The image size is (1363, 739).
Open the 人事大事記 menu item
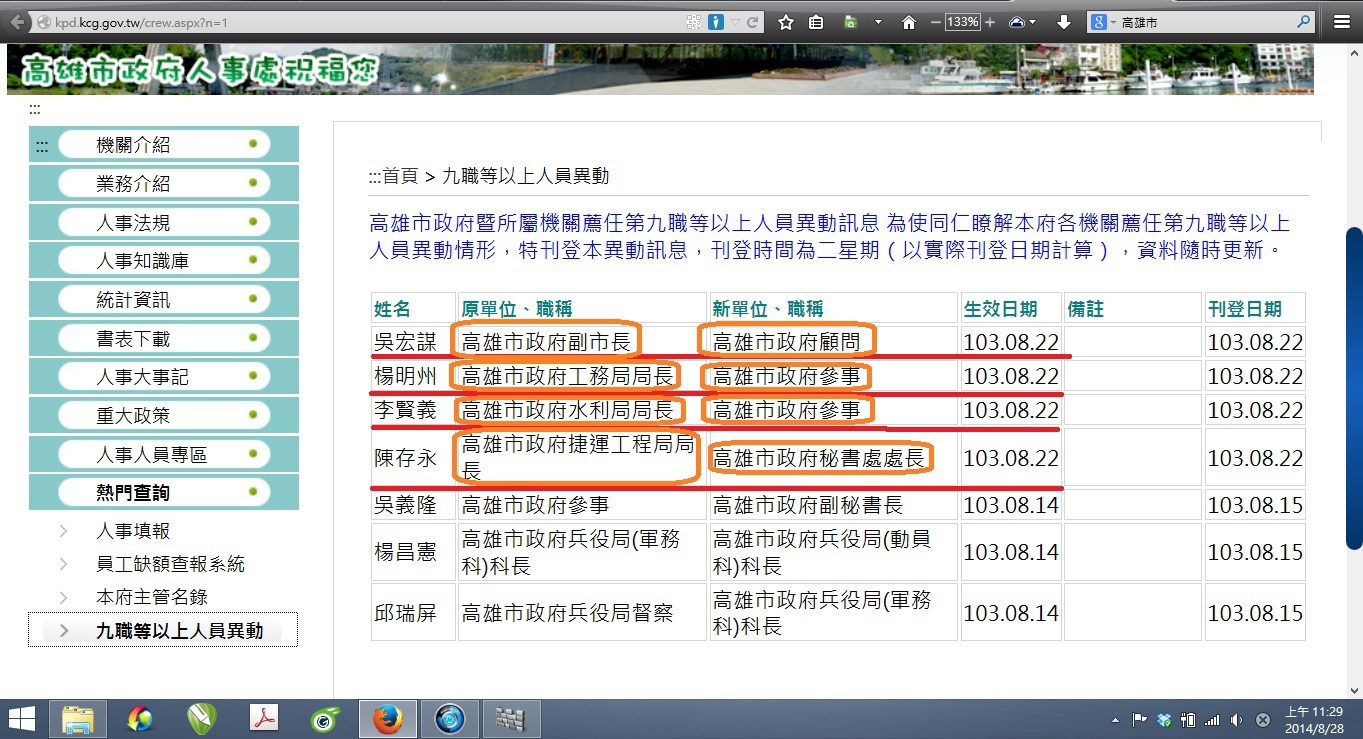click(x=164, y=377)
